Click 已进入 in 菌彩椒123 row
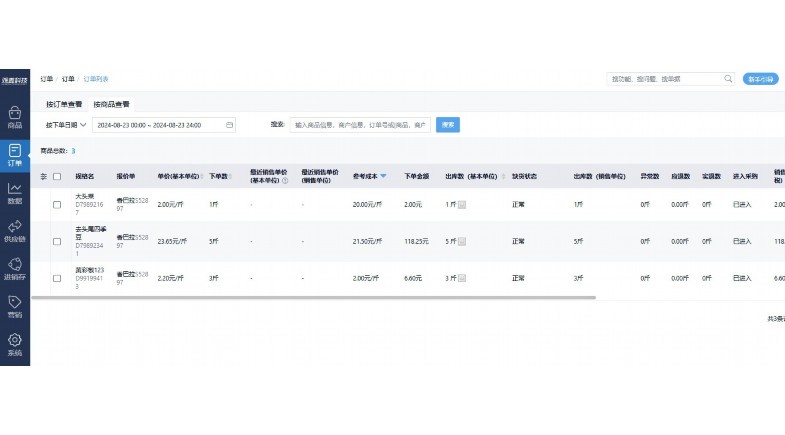Screen dimensions: 785x435 coord(742,278)
